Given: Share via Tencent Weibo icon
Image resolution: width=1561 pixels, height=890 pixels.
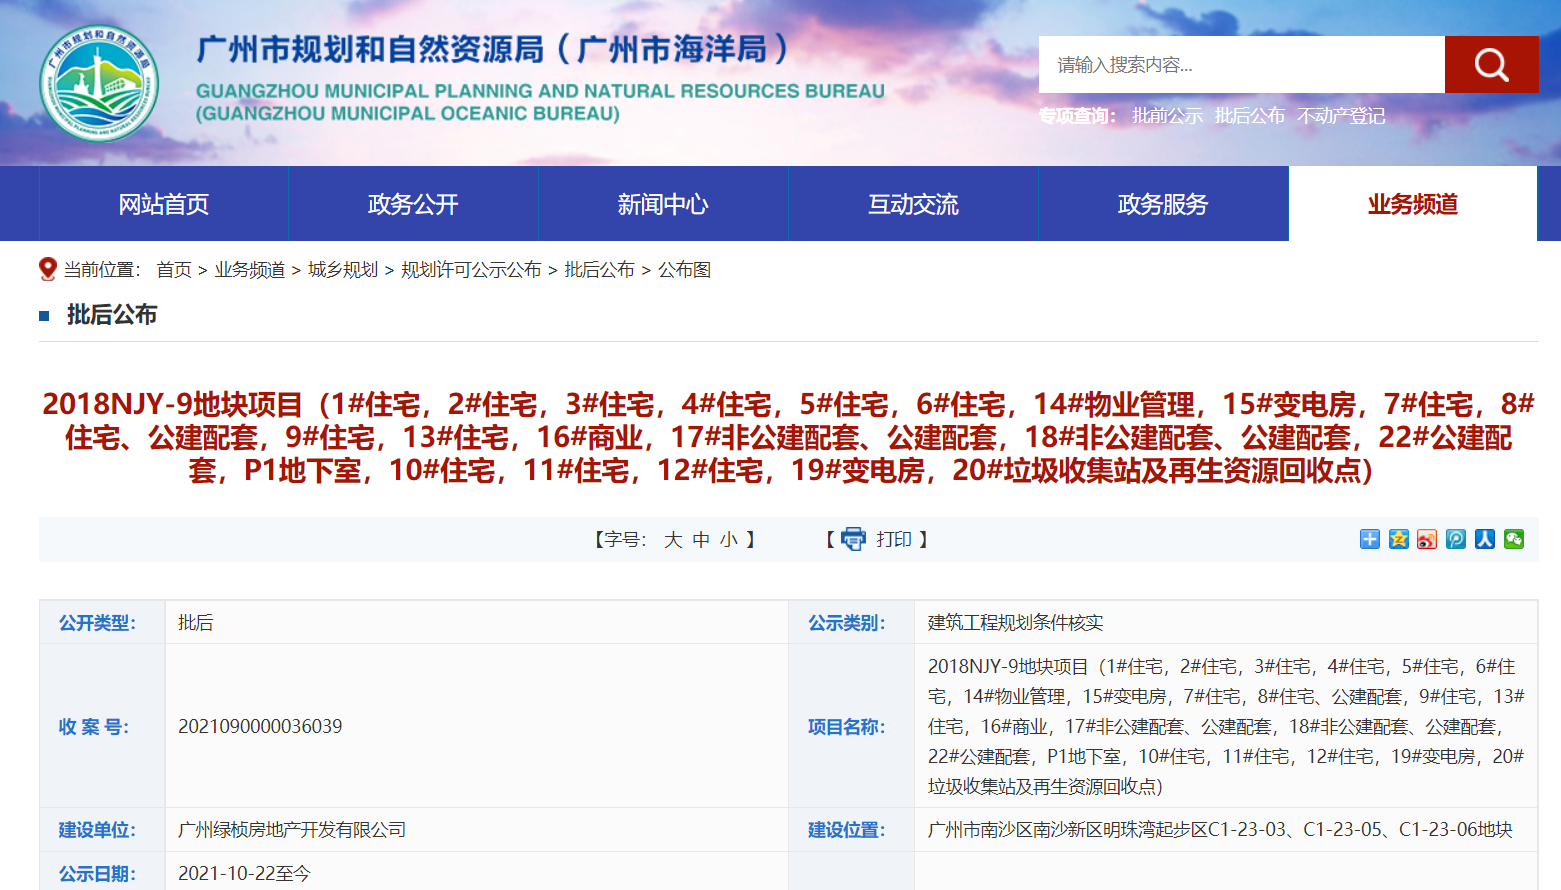Looking at the screenshot, I should coord(1456,539).
